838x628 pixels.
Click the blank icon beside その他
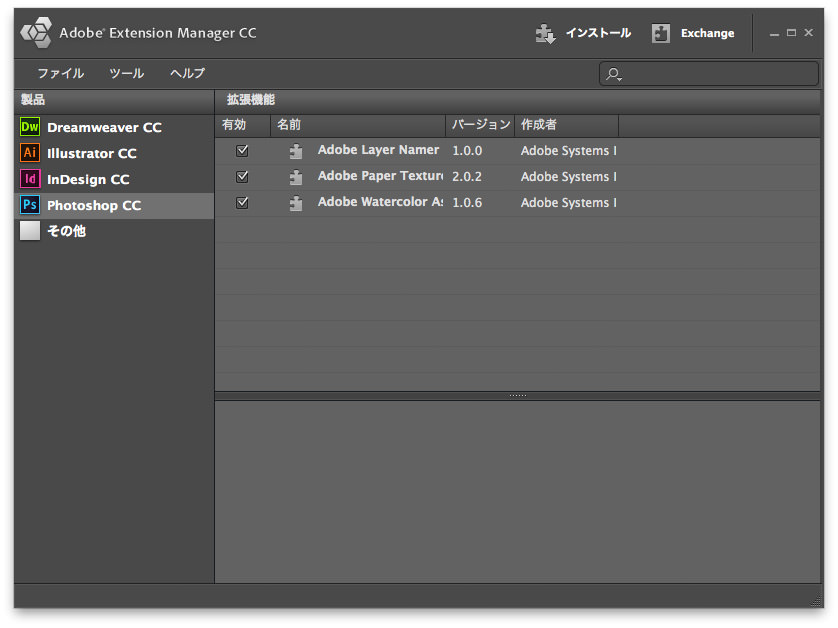(30, 231)
